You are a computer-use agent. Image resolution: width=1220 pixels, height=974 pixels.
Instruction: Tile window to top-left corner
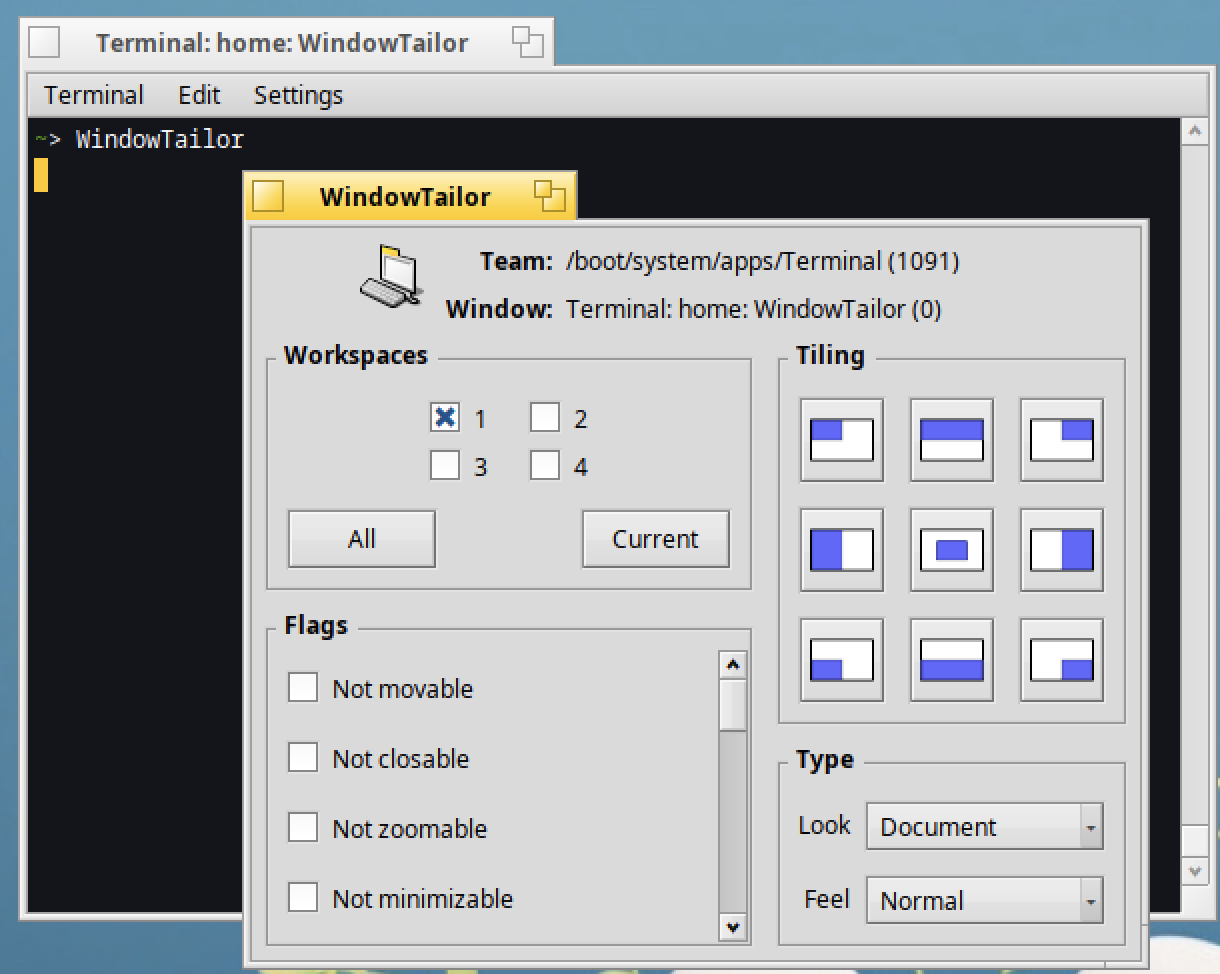pyautogui.click(x=841, y=440)
